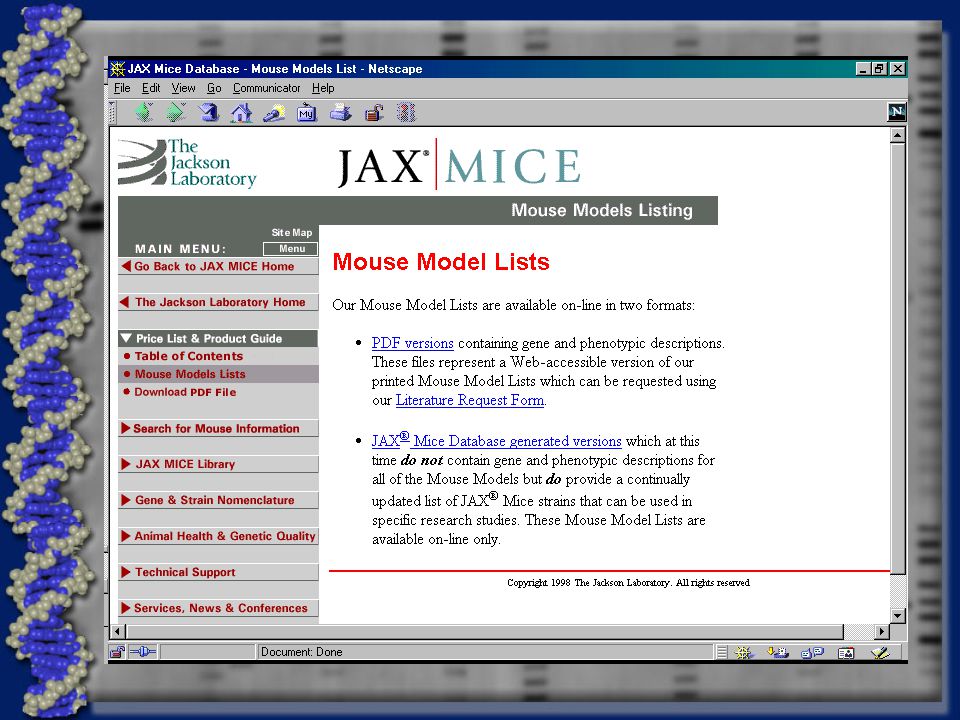960x720 pixels.
Task: Click horizontal scrollbar left arrow
Action: [x=118, y=631]
